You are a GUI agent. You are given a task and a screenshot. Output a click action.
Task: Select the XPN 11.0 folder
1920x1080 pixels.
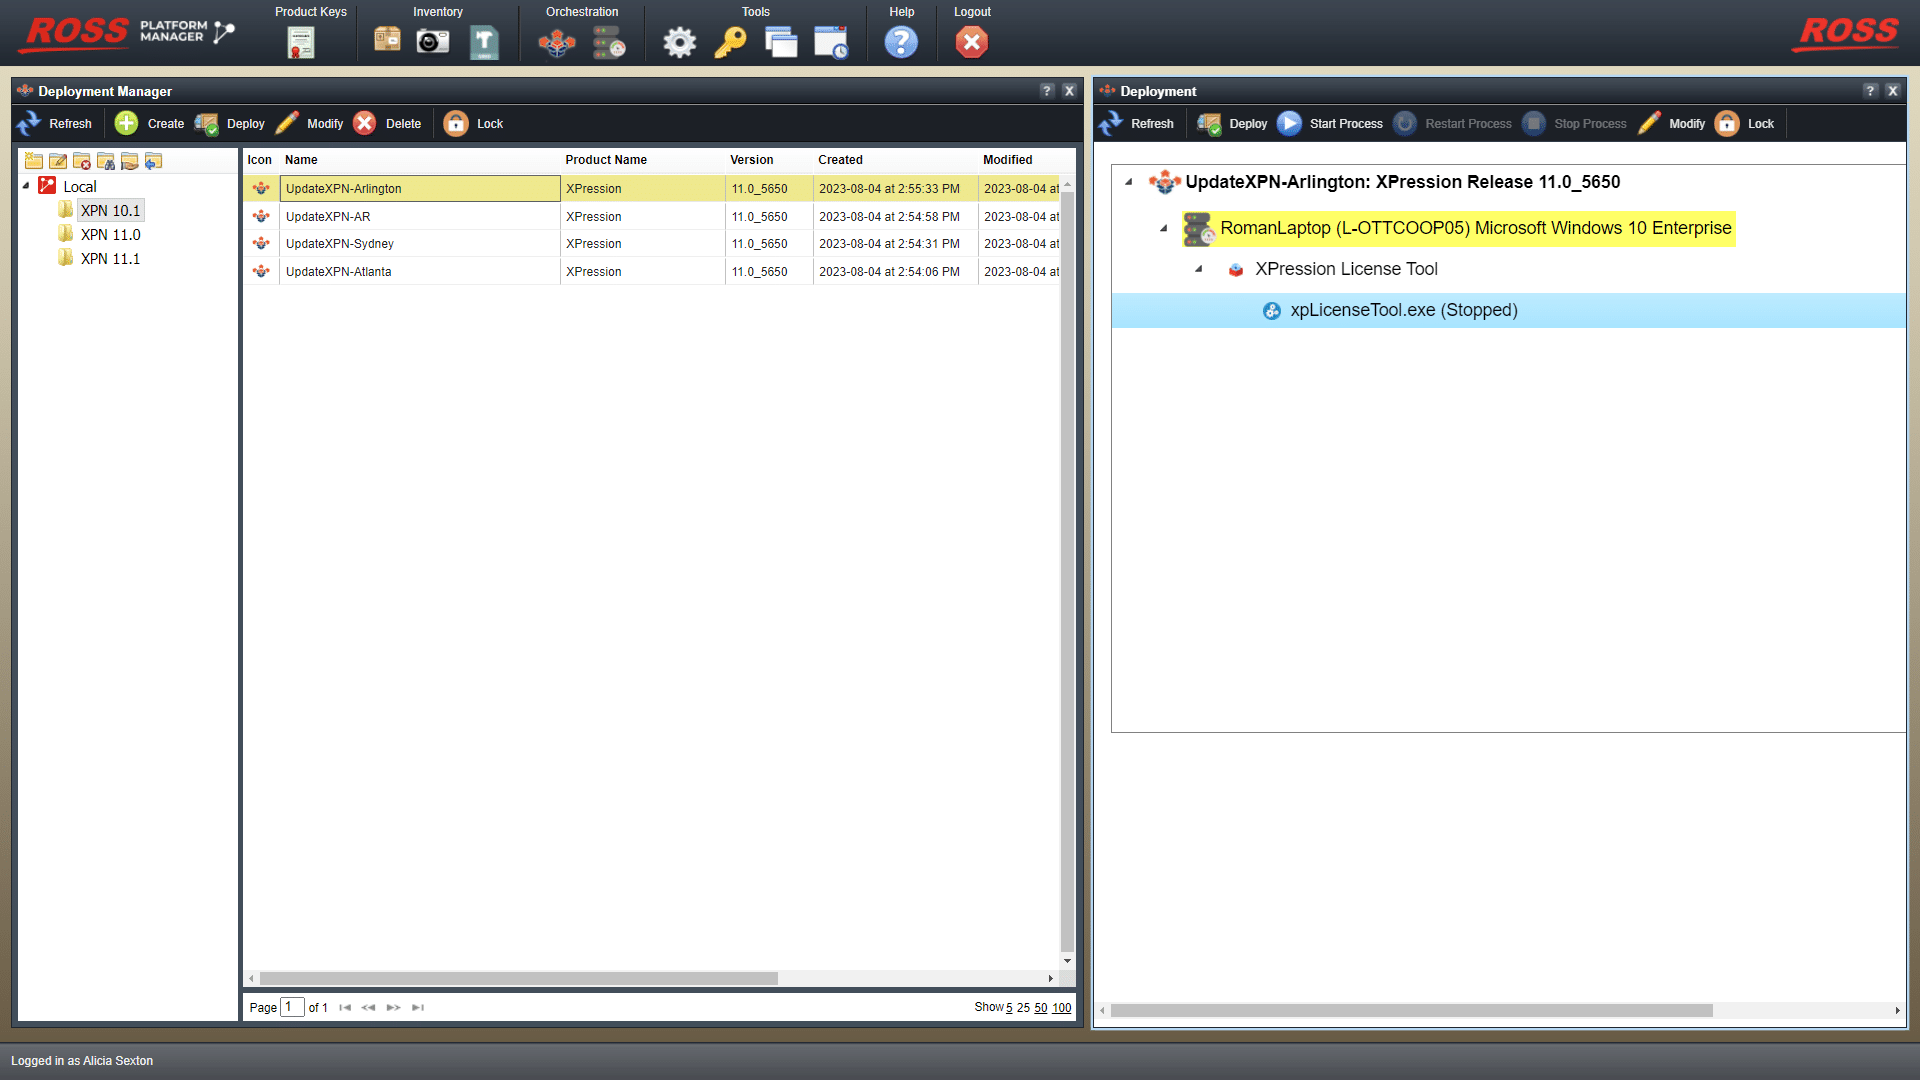[x=110, y=235]
